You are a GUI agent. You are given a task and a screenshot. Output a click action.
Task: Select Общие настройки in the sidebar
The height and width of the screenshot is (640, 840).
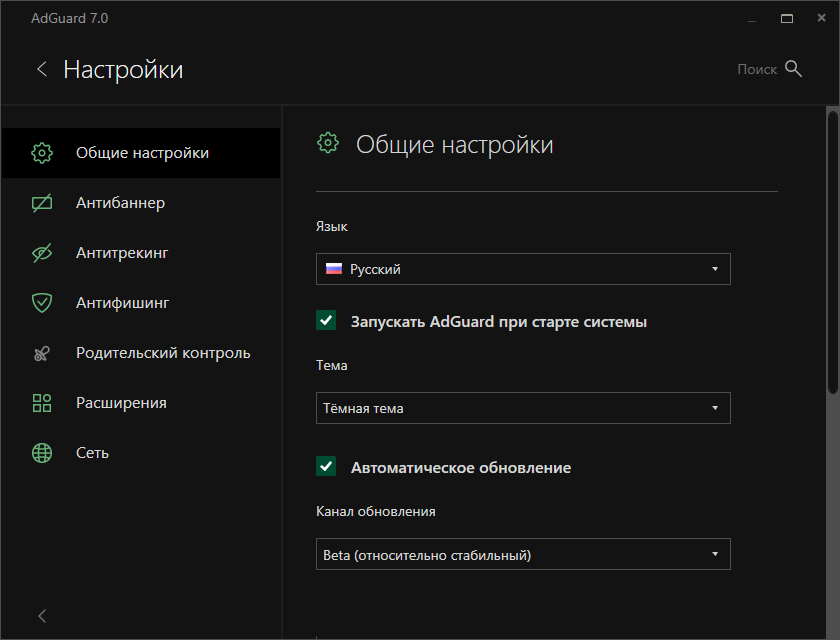140,153
